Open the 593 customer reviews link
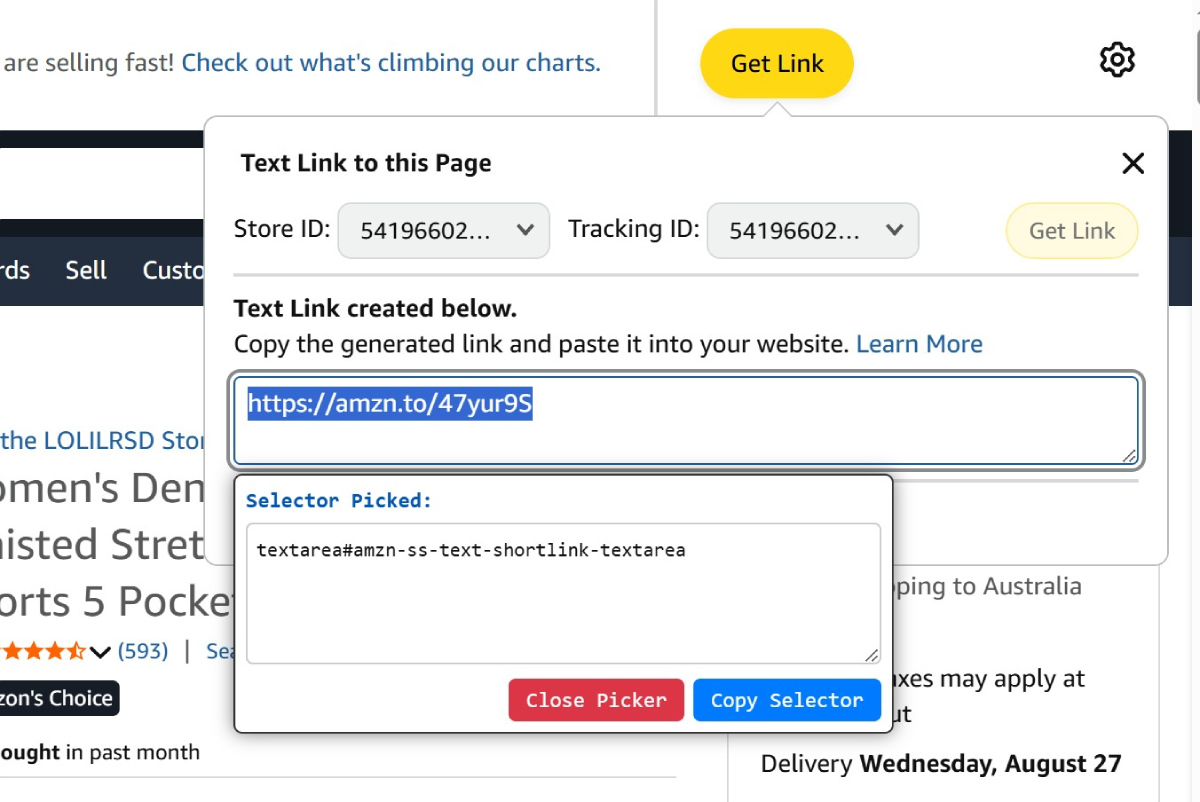 coord(143,651)
